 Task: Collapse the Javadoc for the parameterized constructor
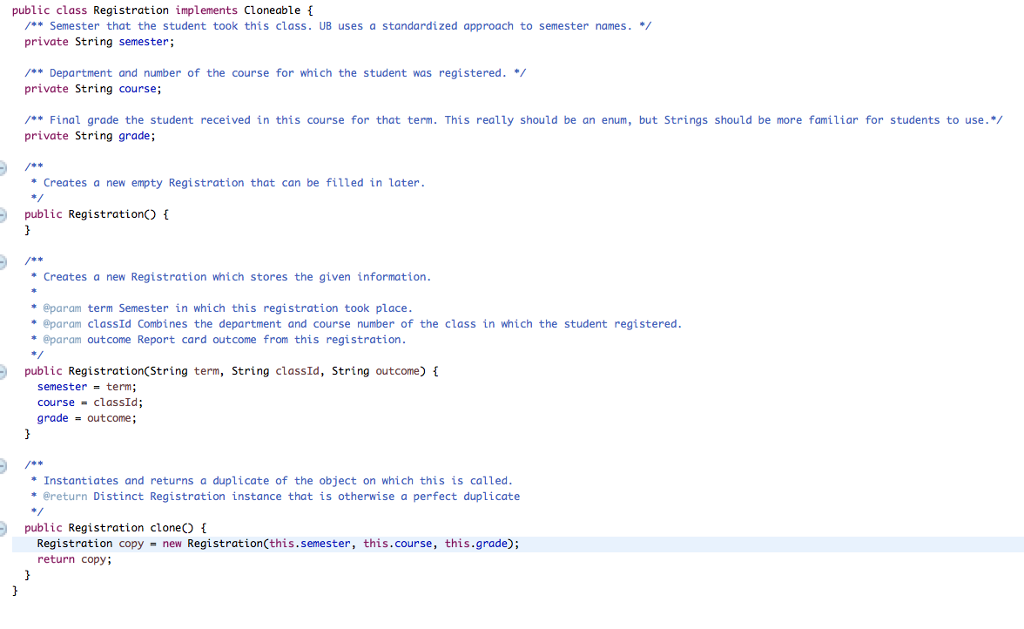click(3, 260)
